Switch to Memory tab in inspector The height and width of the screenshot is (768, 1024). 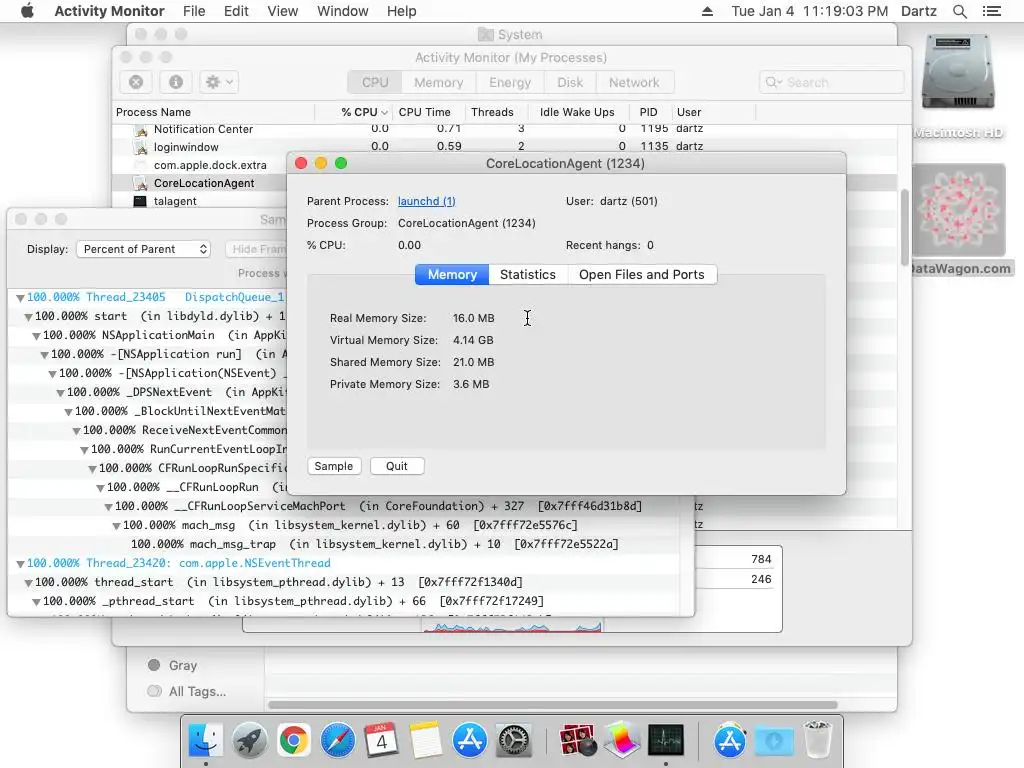pos(452,274)
